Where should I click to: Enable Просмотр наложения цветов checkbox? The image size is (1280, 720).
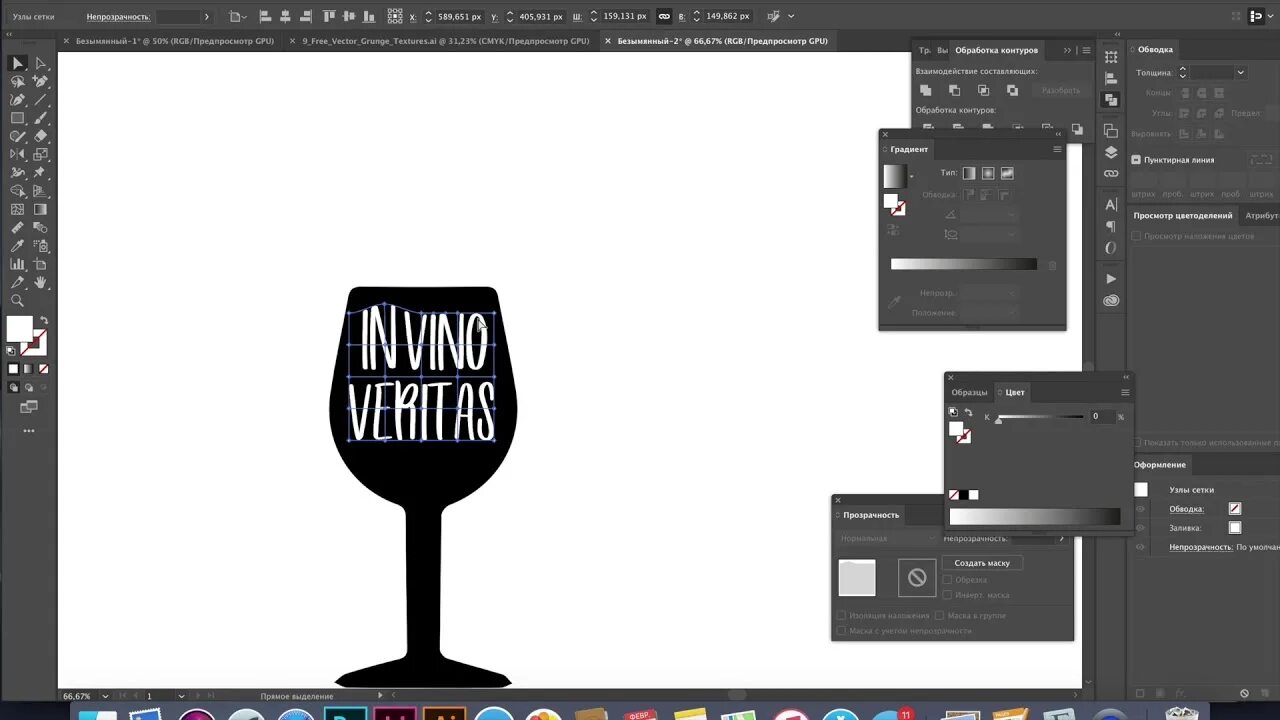(1136, 236)
